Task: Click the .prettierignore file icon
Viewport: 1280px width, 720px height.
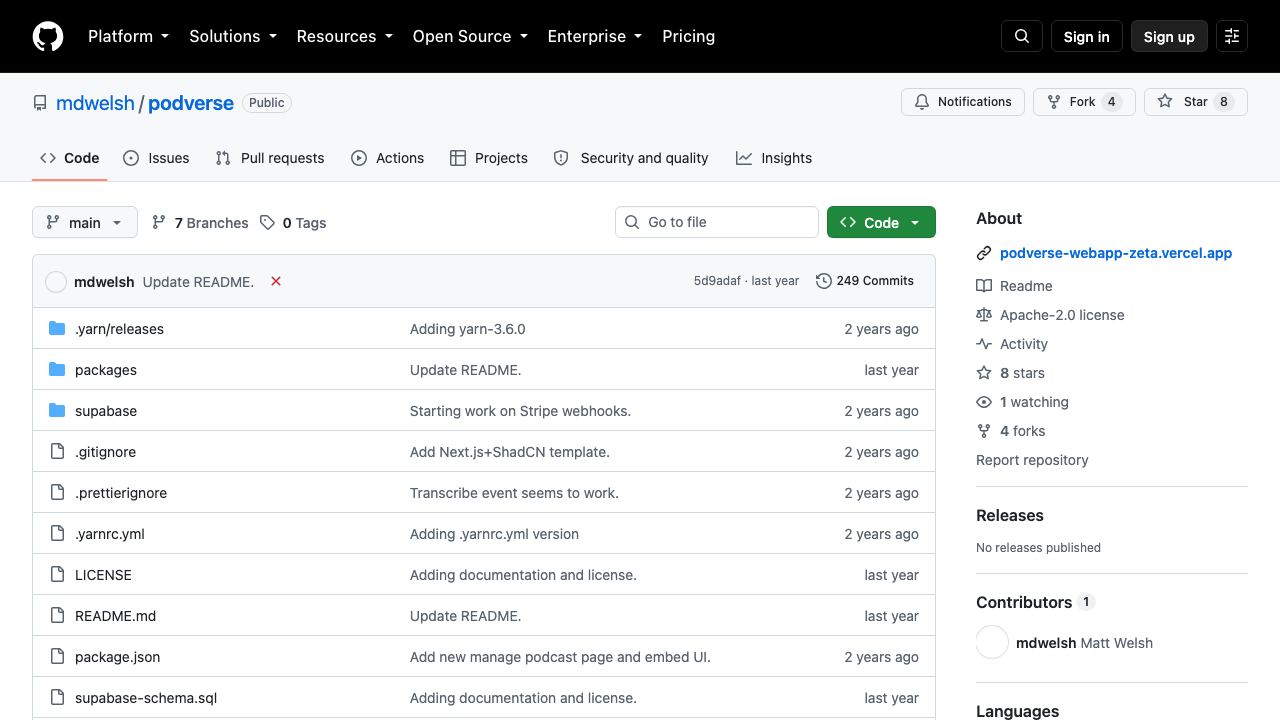Action: [x=57, y=493]
